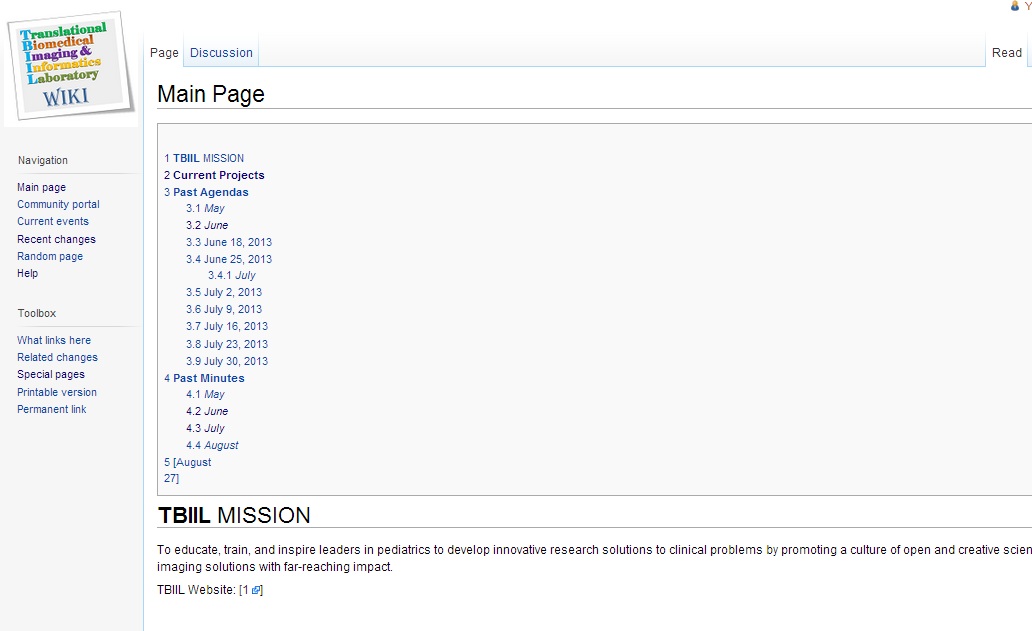Image resolution: width=1032 pixels, height=631 pixels.
Task: Click What links here in Toolbox
Action: coord(53,340)
